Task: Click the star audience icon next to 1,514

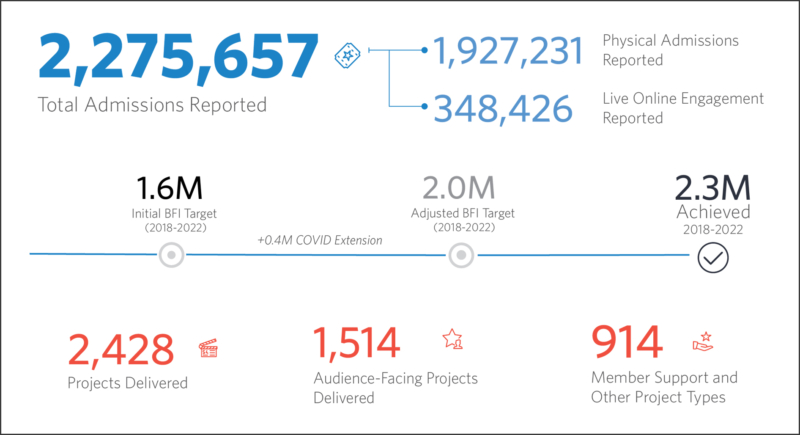Action: 452,340
